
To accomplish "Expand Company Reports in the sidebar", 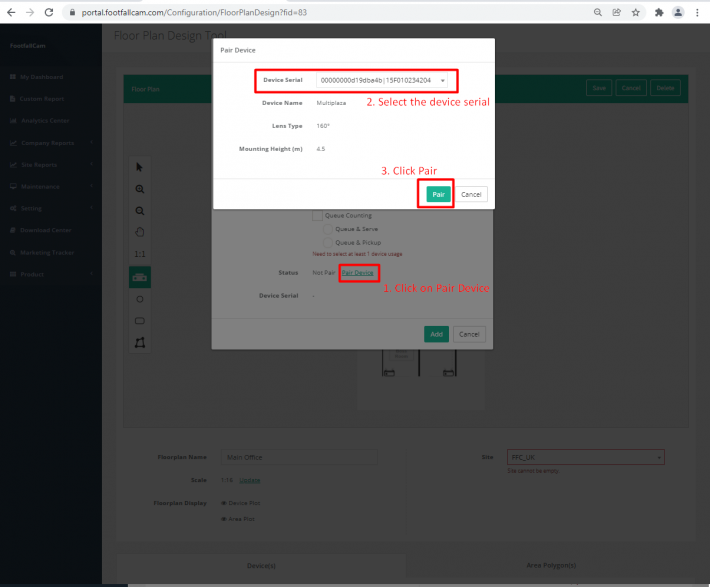I will click(50, 143).
